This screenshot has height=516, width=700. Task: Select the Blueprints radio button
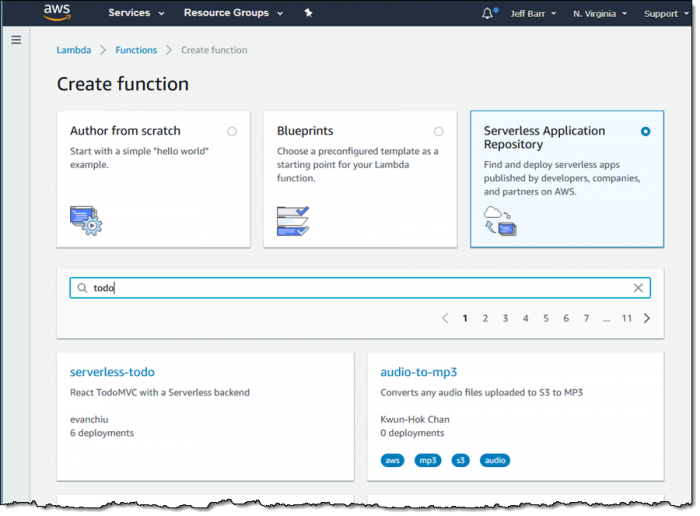pyautogui.click(x=439, y=131)
